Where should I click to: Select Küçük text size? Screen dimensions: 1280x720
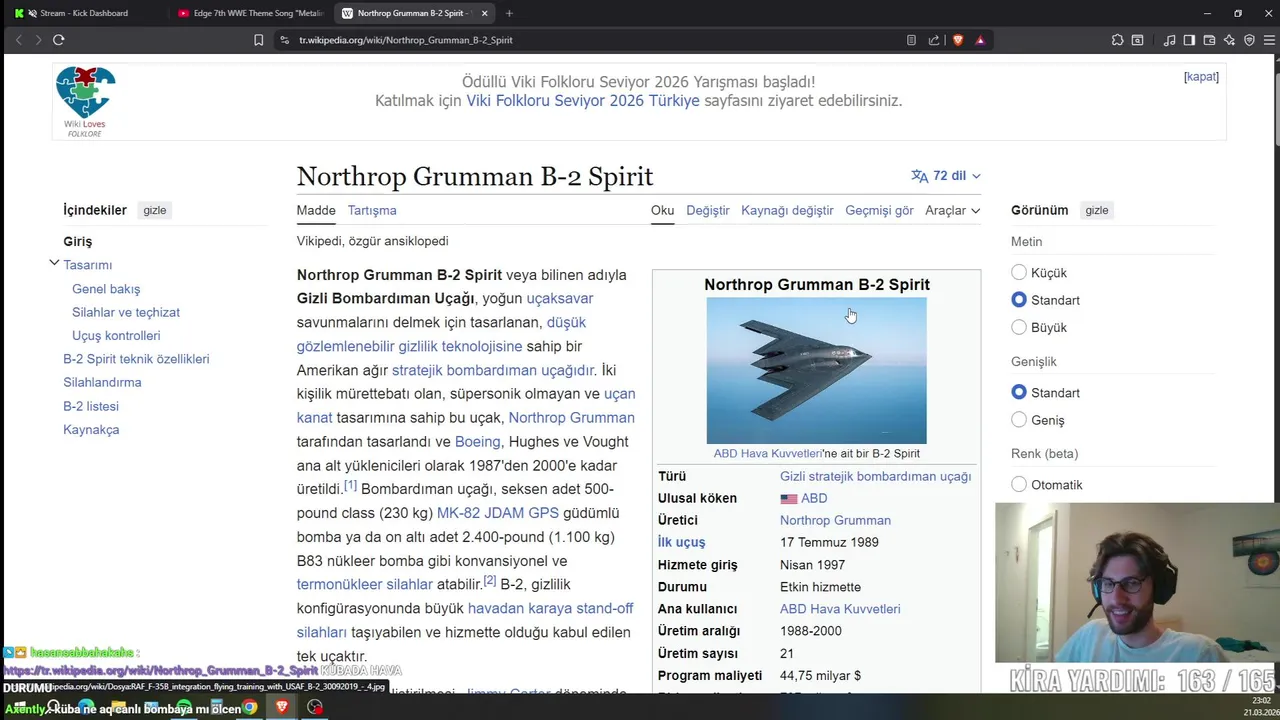pos(1019,272)
